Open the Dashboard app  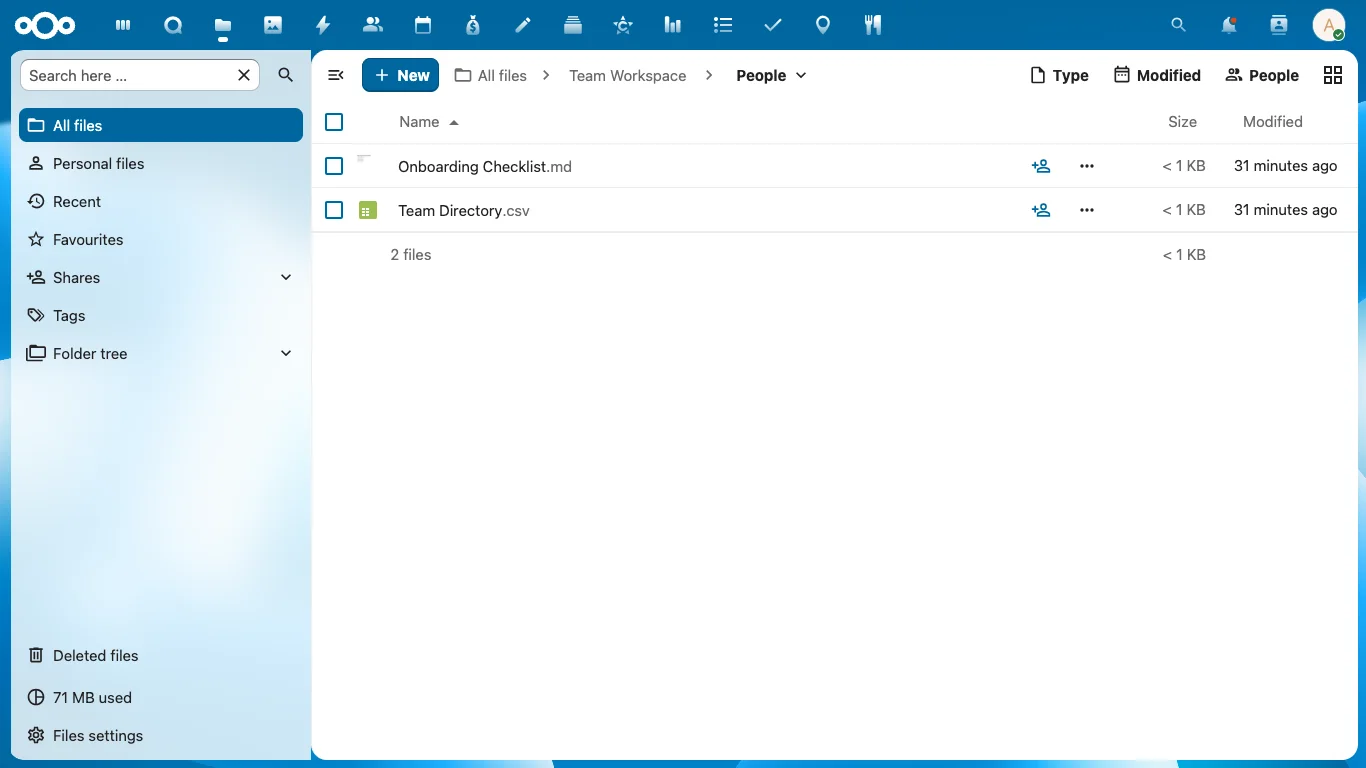(x=123, y=25)
